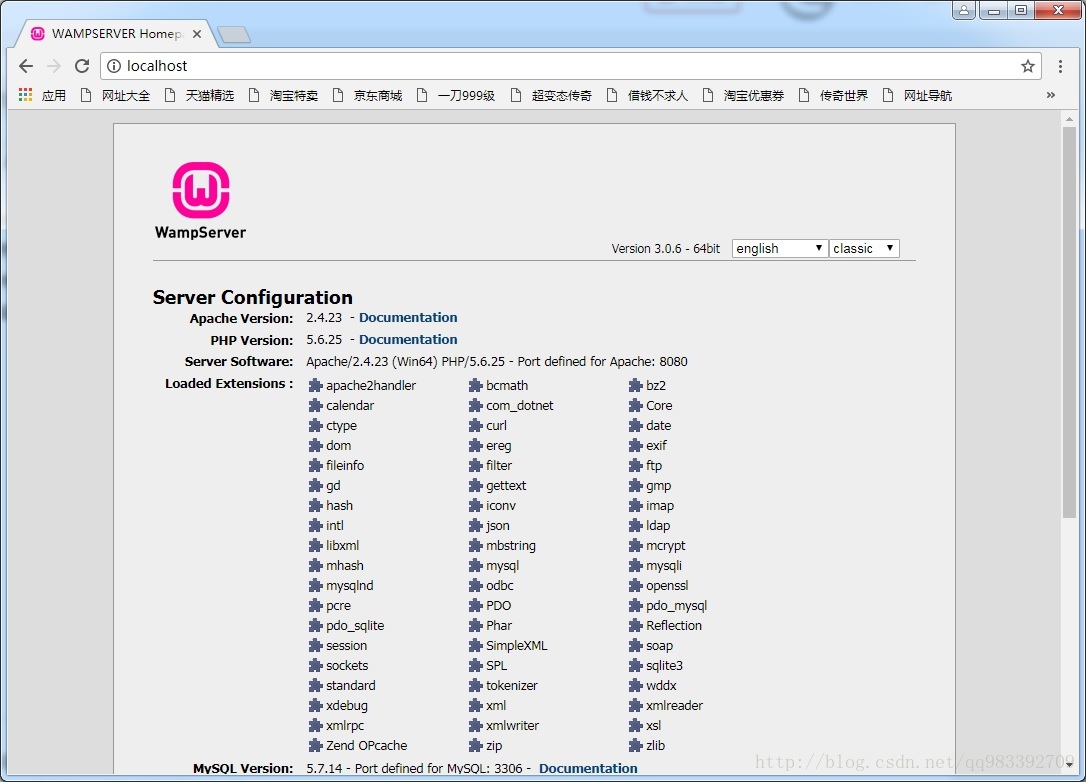Click the scrollbar down arrow
Image resolution: width=1086 pixels, height=782 pixels.
pyautogui.click(x=1069, y=764)
